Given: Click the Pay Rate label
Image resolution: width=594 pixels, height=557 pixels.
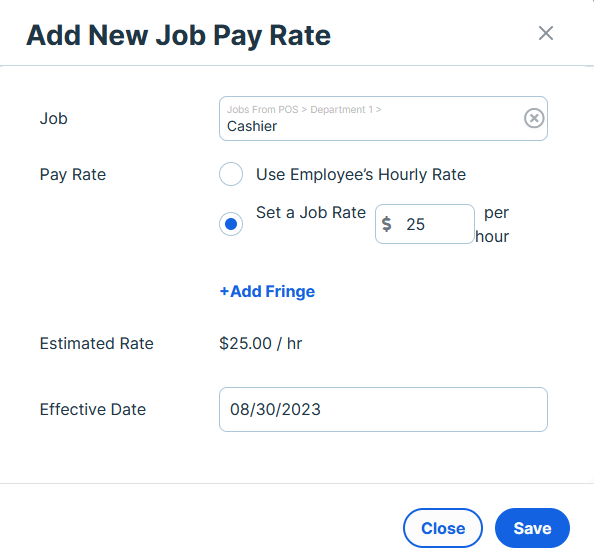Looking at the screenshot, I should pyautogui.click(x=73, y=175).
